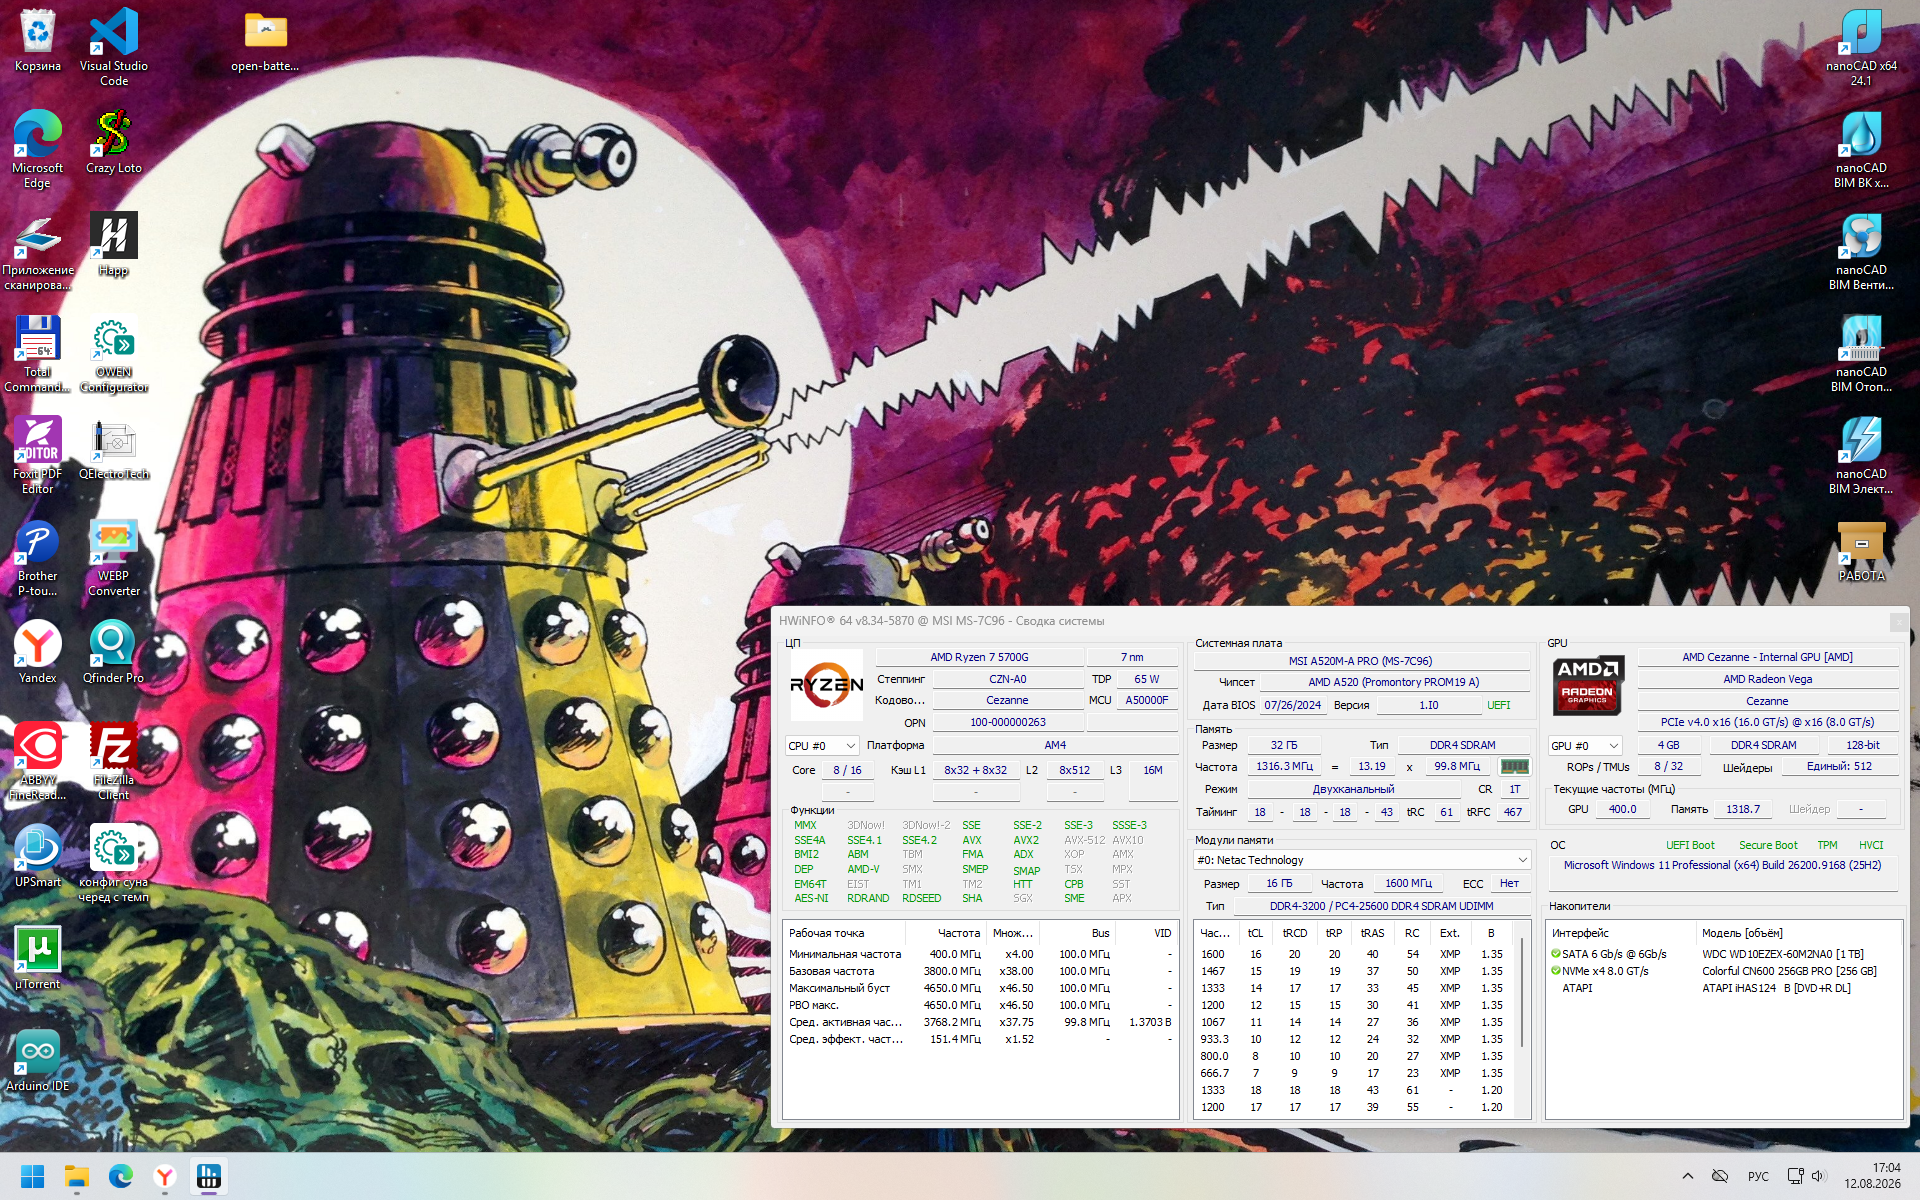Click the Модель [объём] column header
Screen dimensions: 1920x1200
[x=1799, y=933]
